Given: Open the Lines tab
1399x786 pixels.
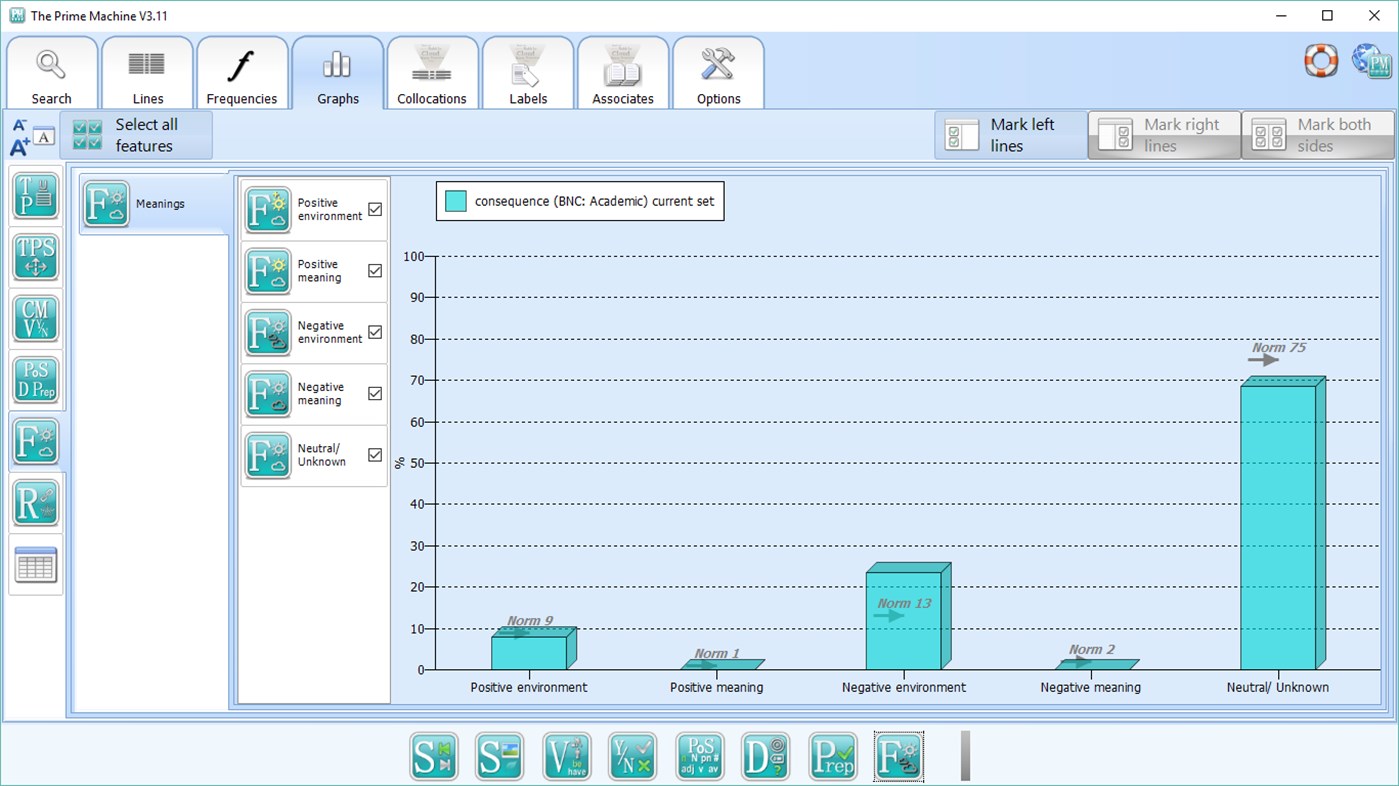Looking at the screenshot, I should tap(147, 73).
